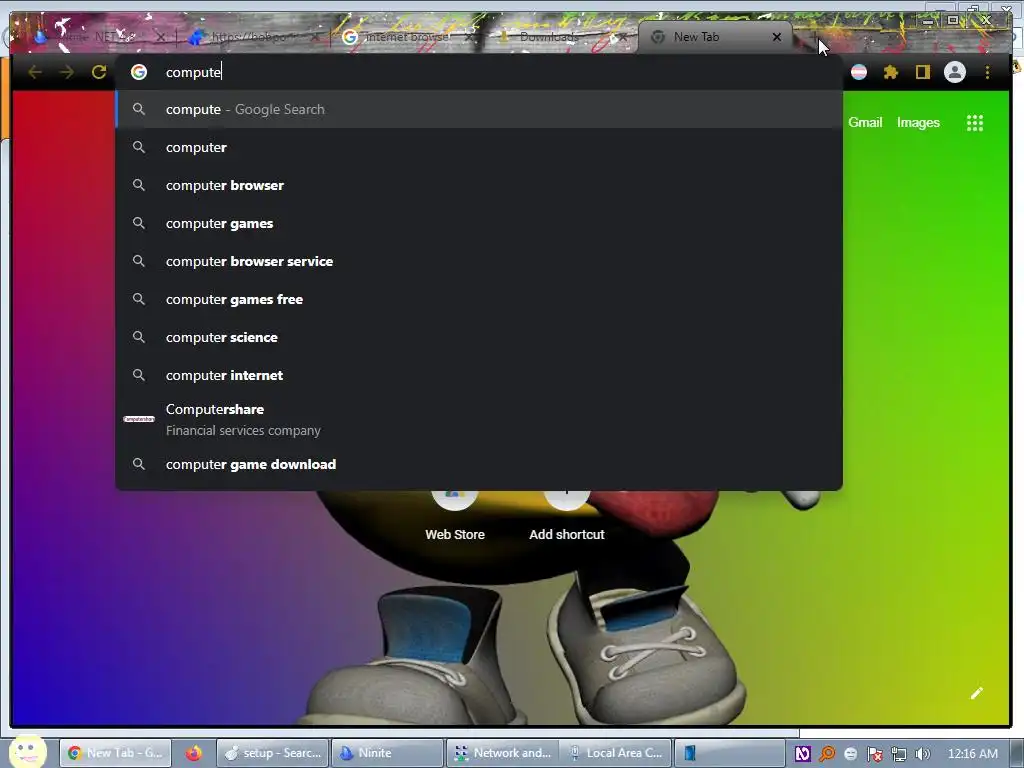Click the Action Center flag tray icon
1024x768 pixels.
874,754
